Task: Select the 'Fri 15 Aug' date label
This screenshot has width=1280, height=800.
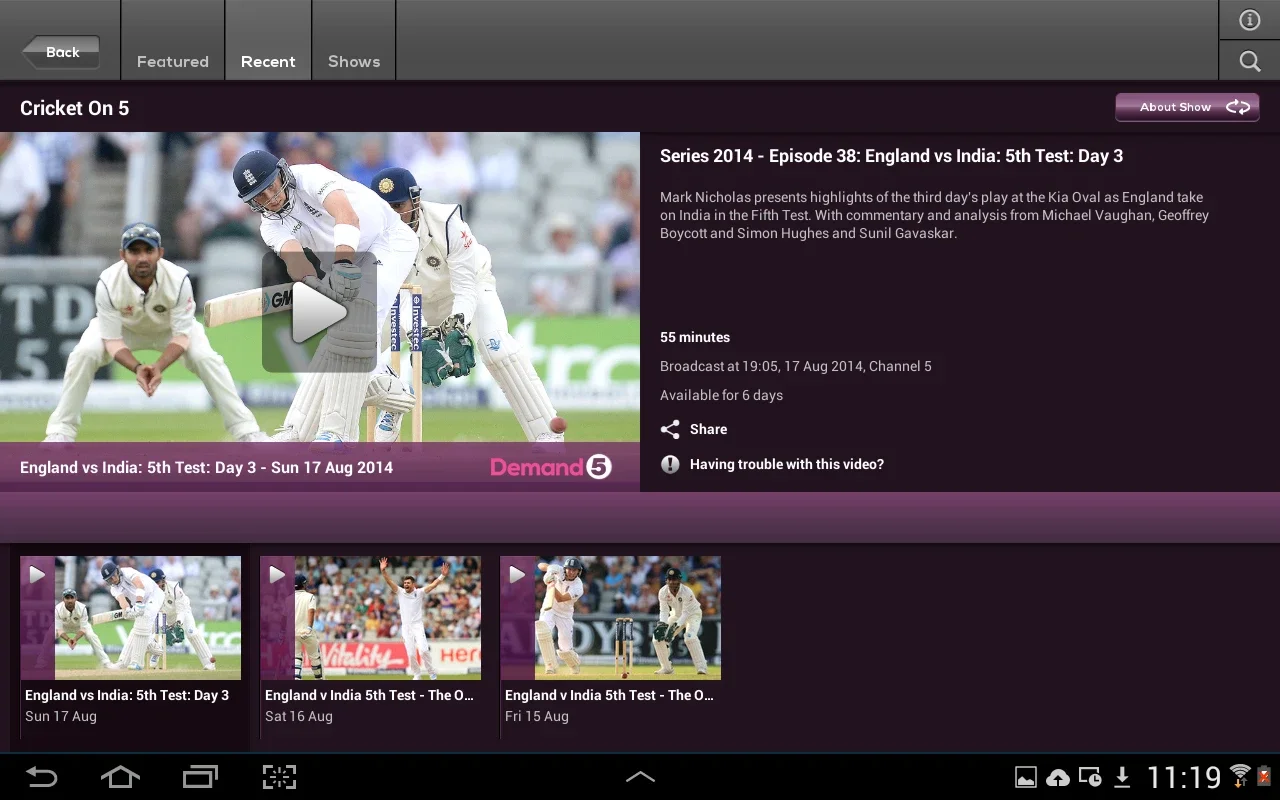Action: tap(537, 716)
